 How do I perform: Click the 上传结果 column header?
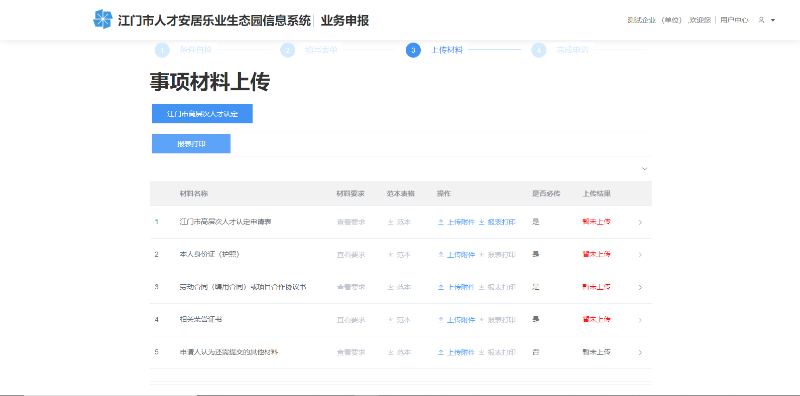click(x=597, y=194)
